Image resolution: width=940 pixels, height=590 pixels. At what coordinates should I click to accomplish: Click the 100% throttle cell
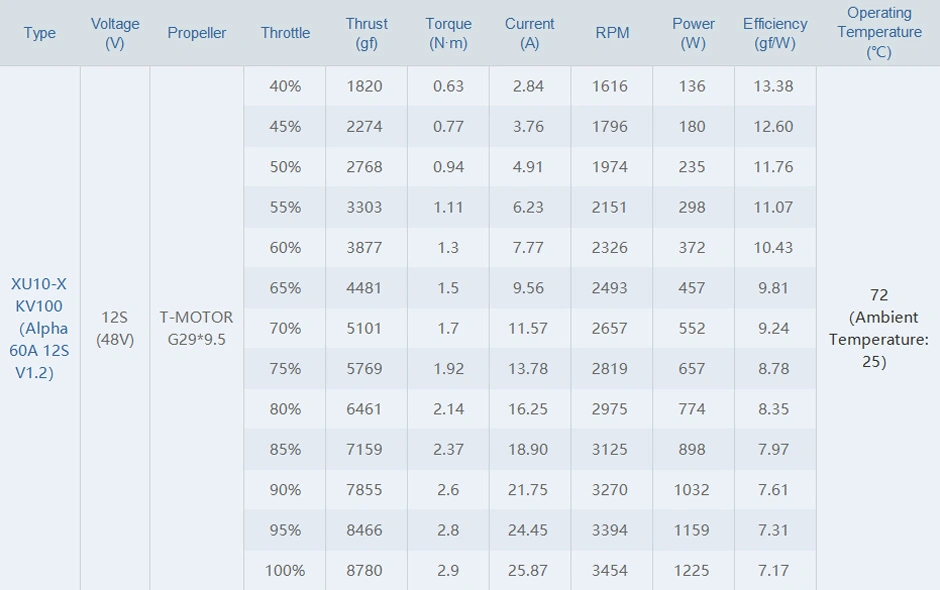285,570
